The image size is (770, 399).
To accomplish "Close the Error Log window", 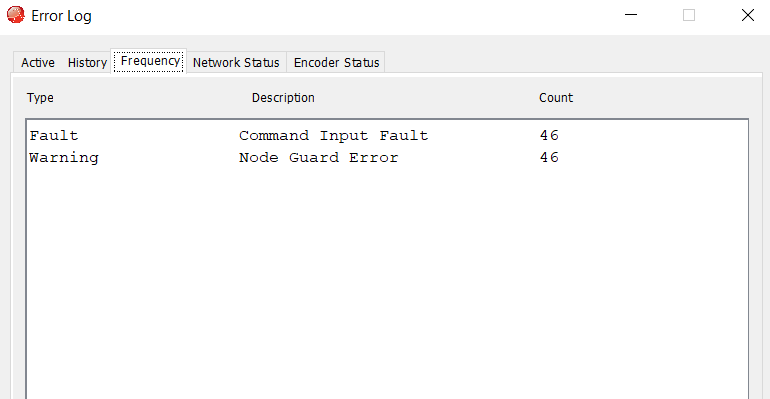I will pos(747,15).
